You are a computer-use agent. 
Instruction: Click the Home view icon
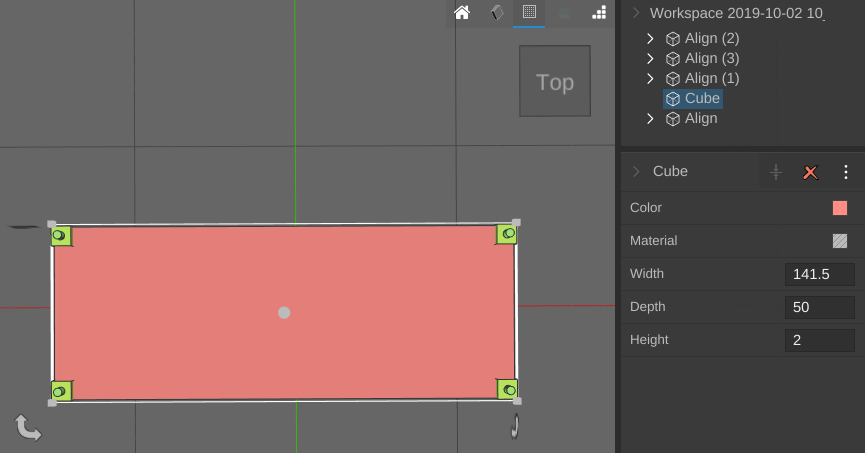coord(462,12)
